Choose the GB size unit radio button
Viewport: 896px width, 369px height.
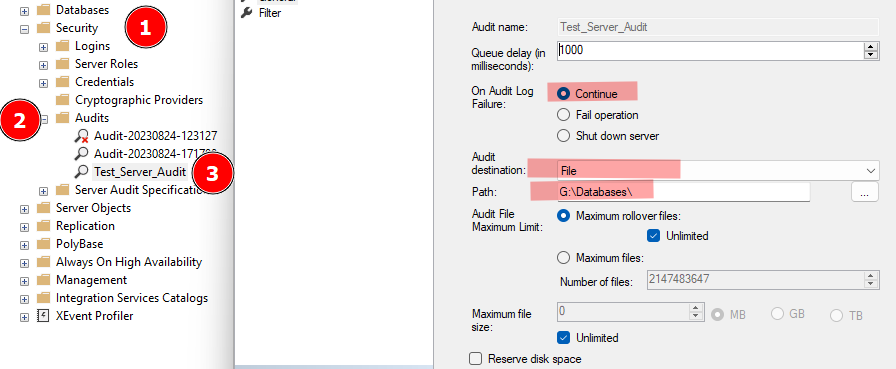(778, 314)
